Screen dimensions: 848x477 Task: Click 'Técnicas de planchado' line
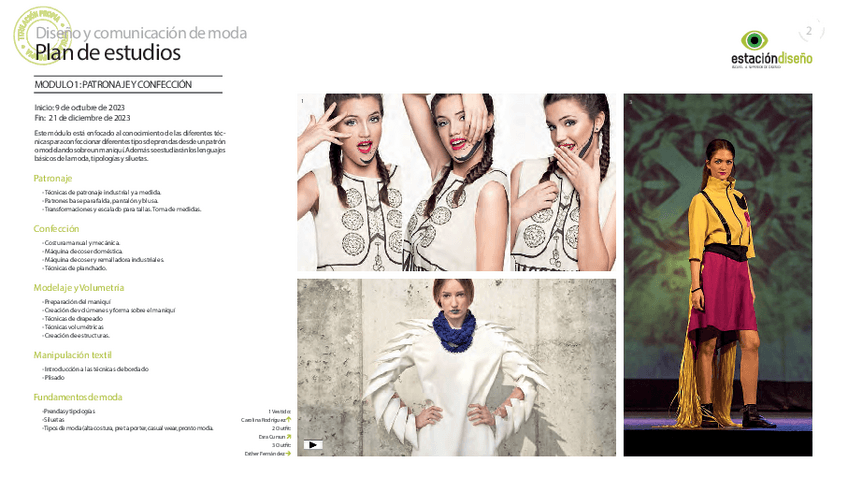point(75,268)
